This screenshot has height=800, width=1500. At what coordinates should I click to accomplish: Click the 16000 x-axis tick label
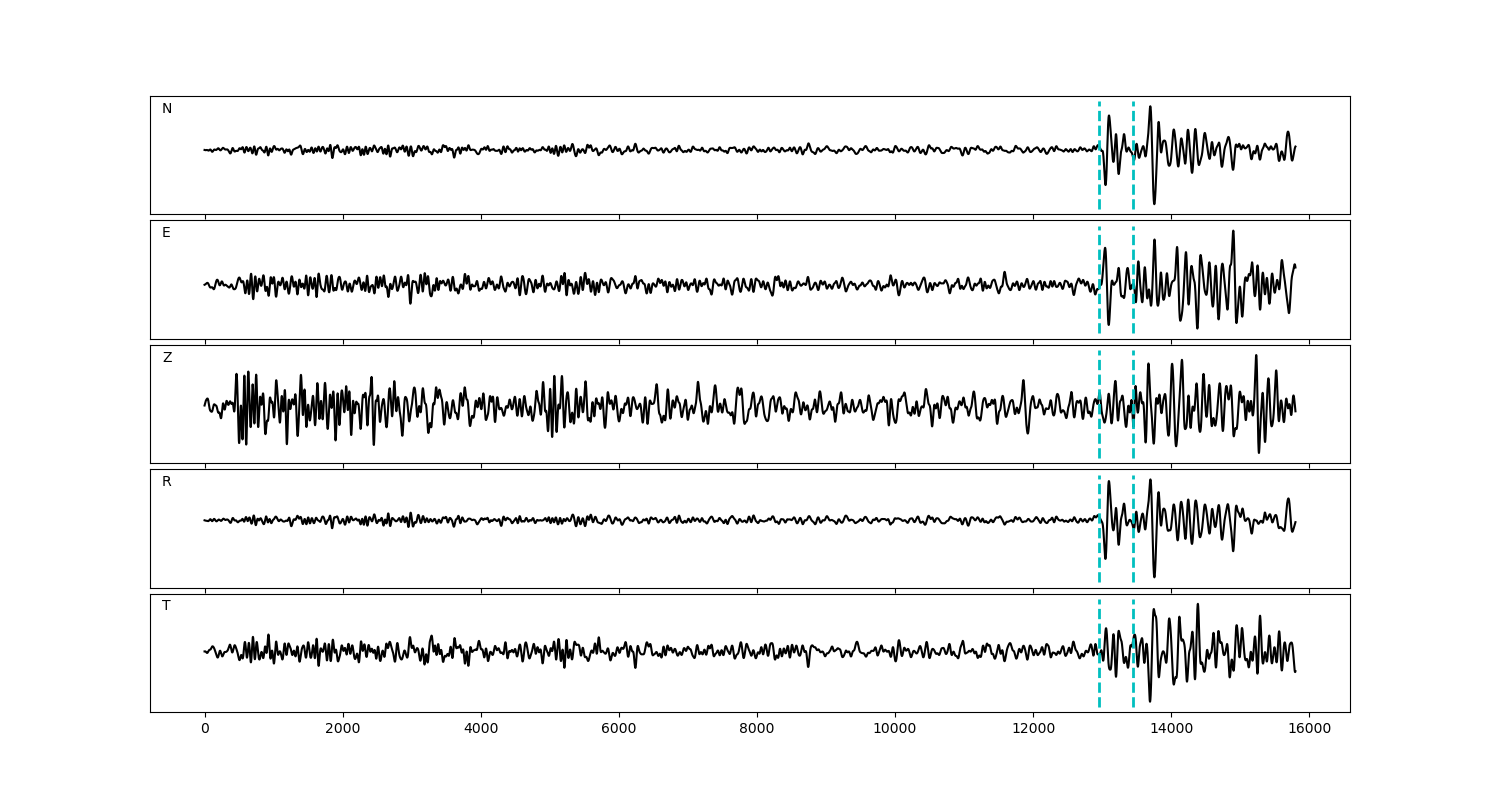tap(1309, 730)
